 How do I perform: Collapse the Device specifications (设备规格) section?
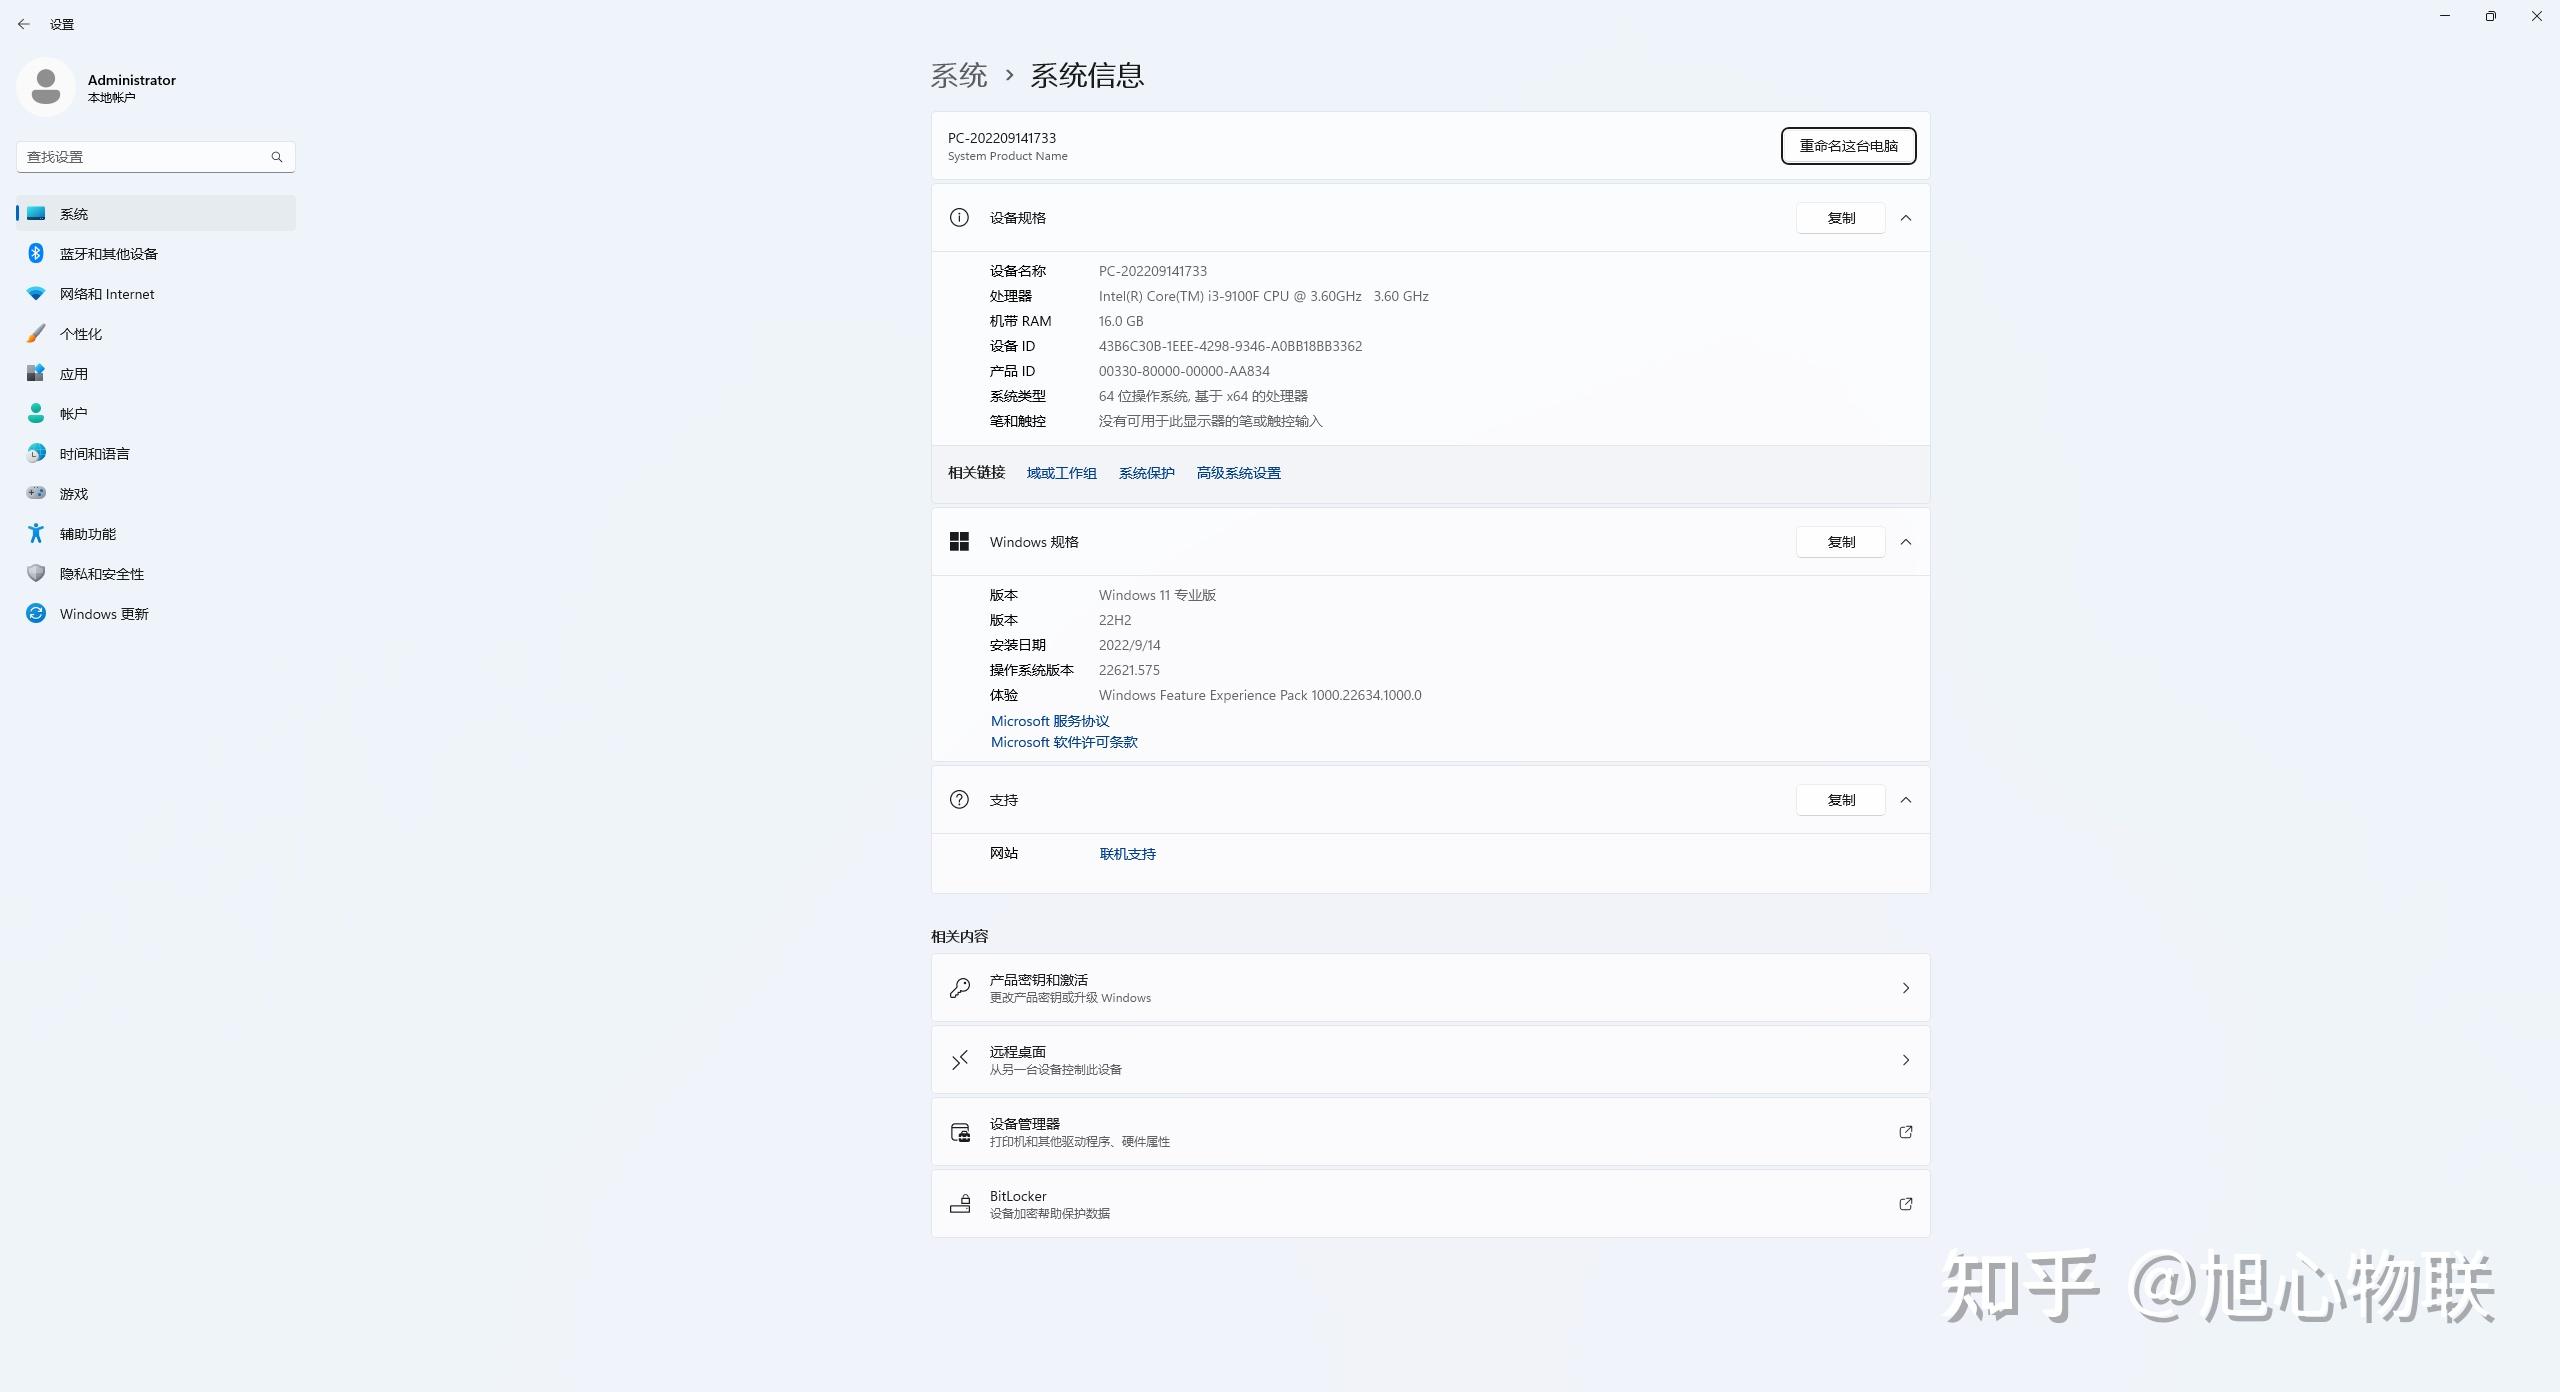coord(1906,218)
